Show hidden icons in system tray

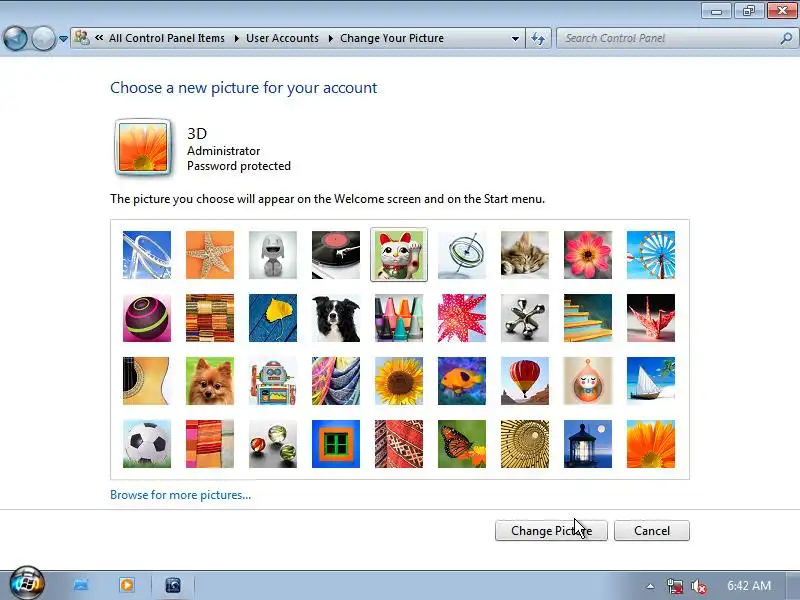pyautogui.click(x=650, y=586)
